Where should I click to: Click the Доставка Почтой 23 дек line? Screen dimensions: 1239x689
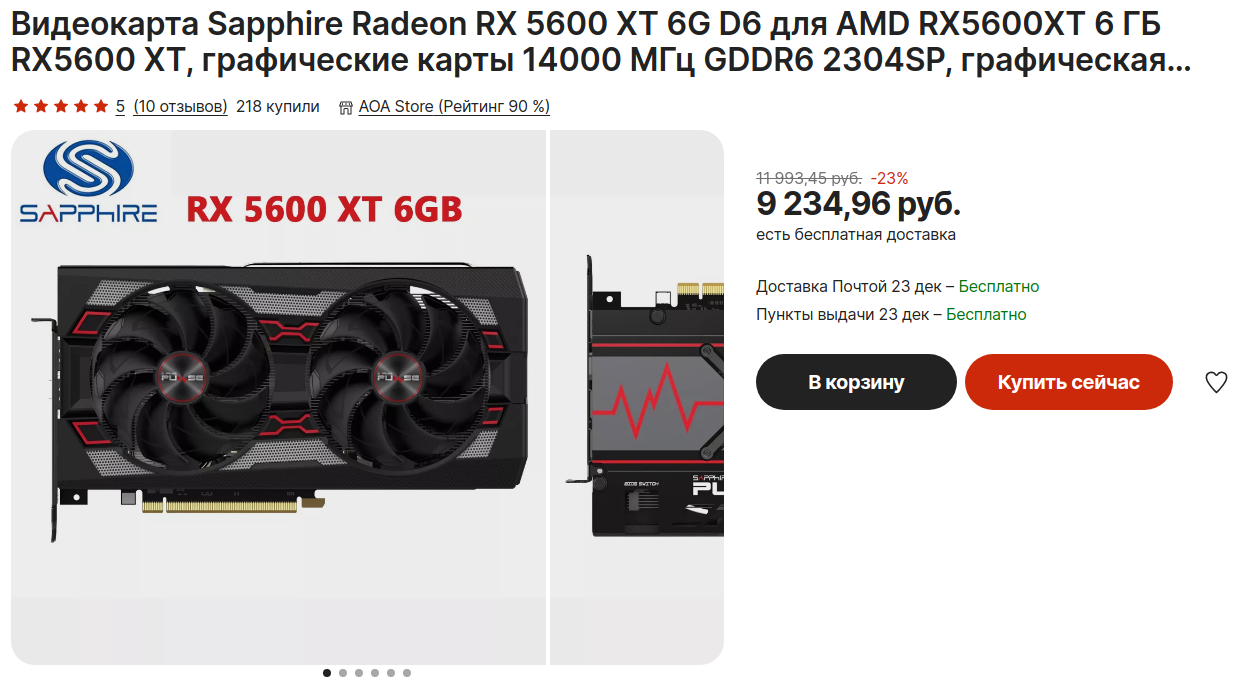click(x=898, y=286)
